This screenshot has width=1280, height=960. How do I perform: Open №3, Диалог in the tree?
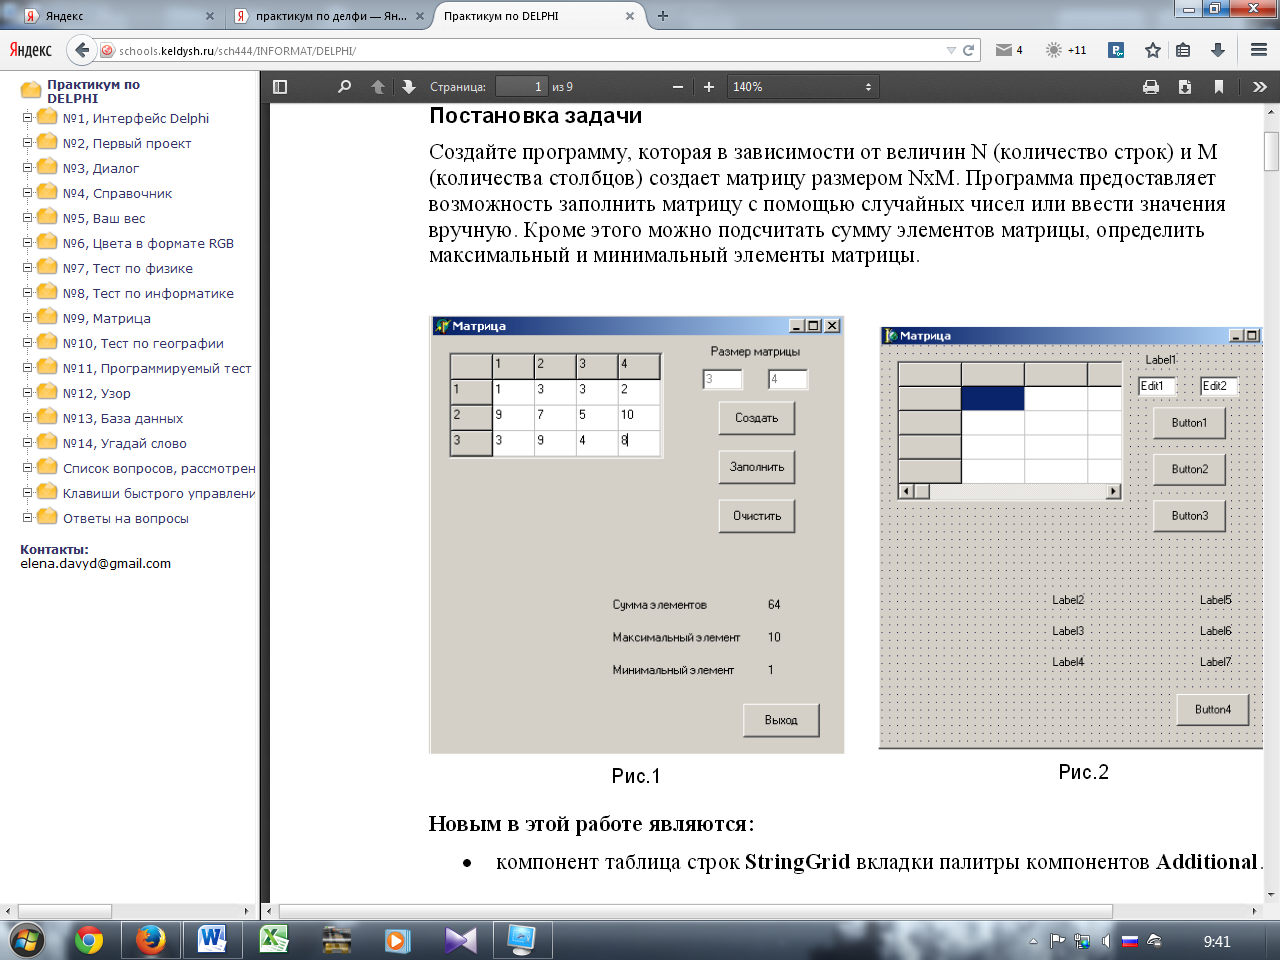(101, 168)
